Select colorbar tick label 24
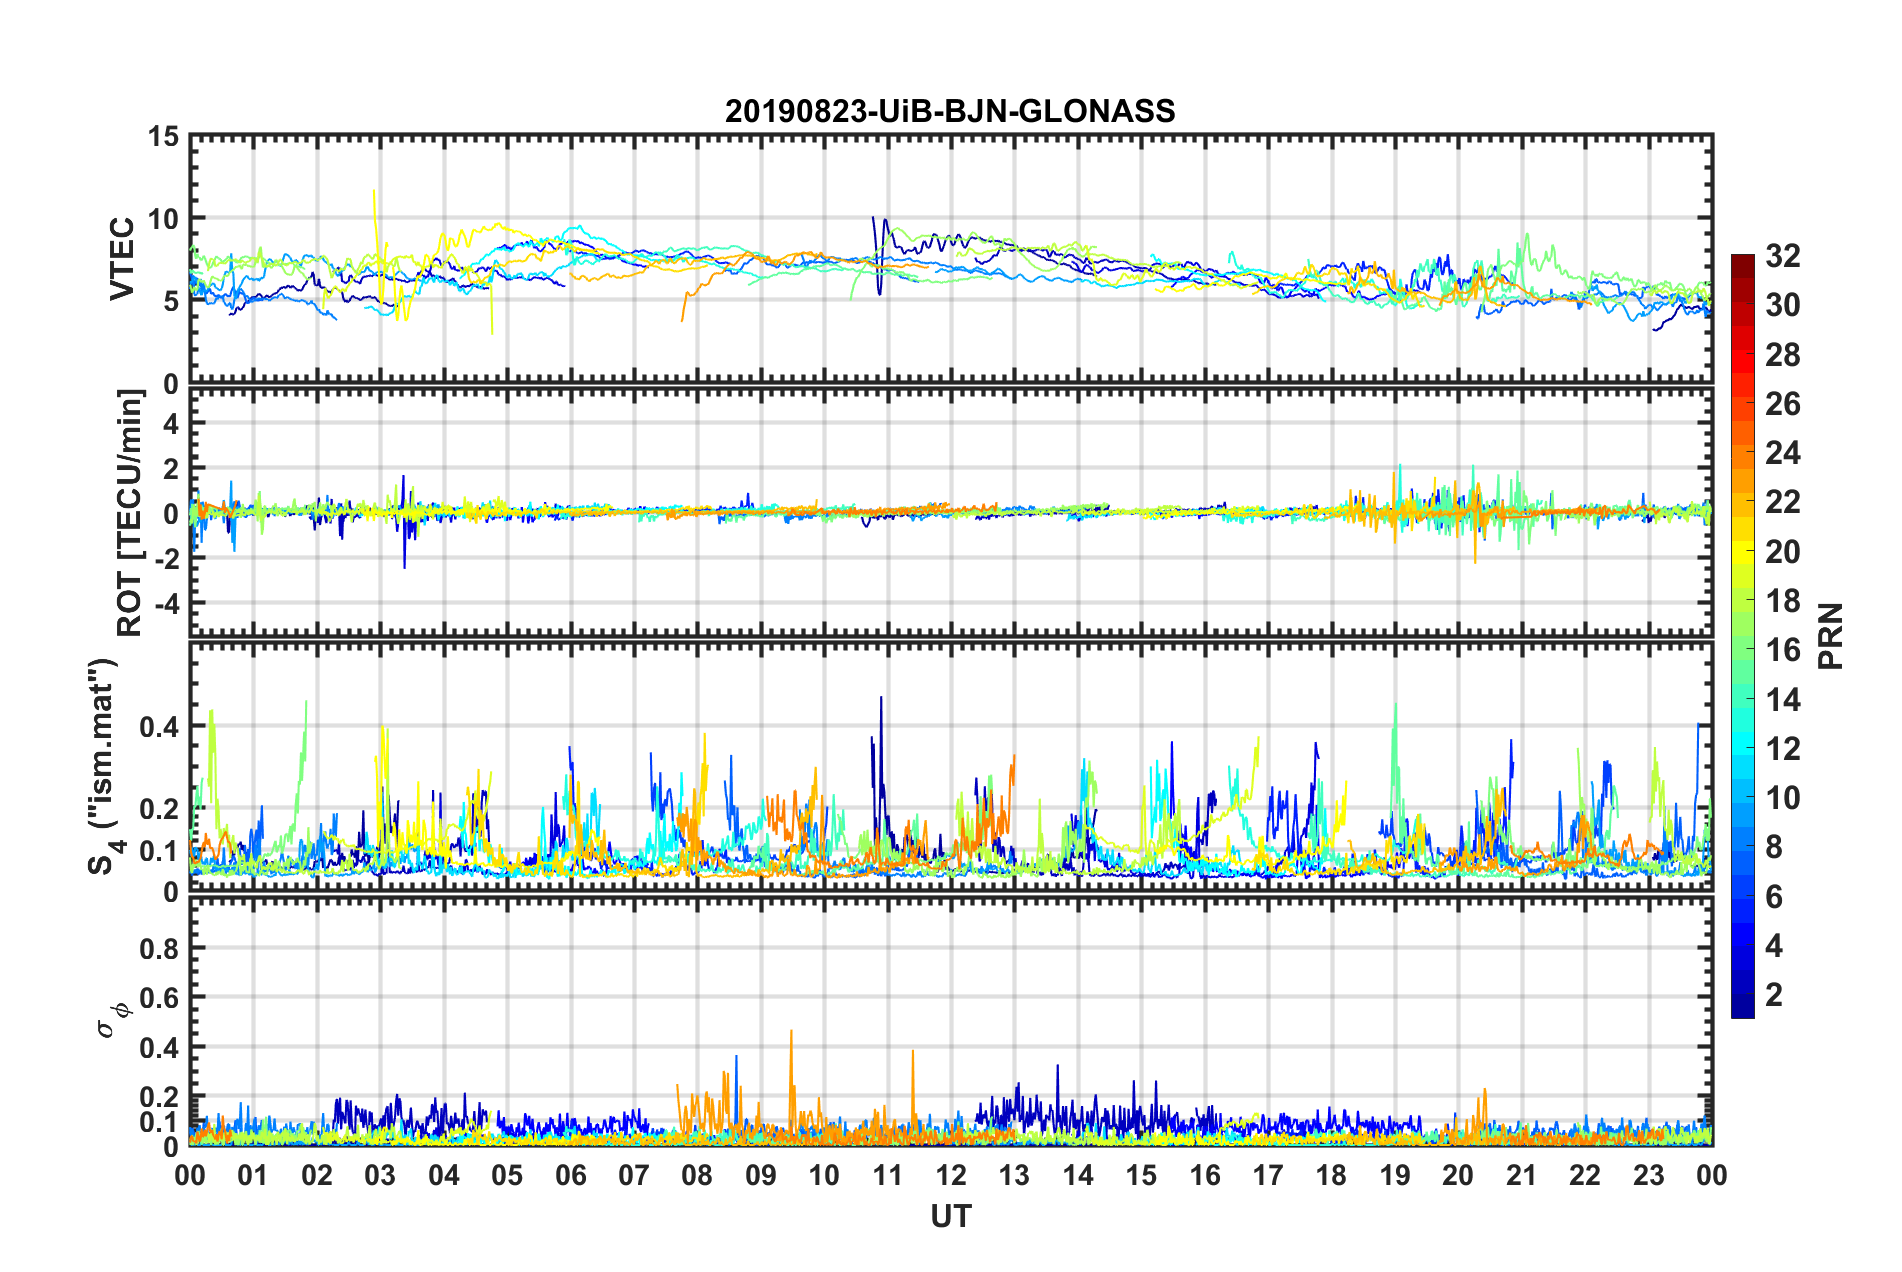1902x1272 pixels. pyautogui.click(x=1782, y=453)
